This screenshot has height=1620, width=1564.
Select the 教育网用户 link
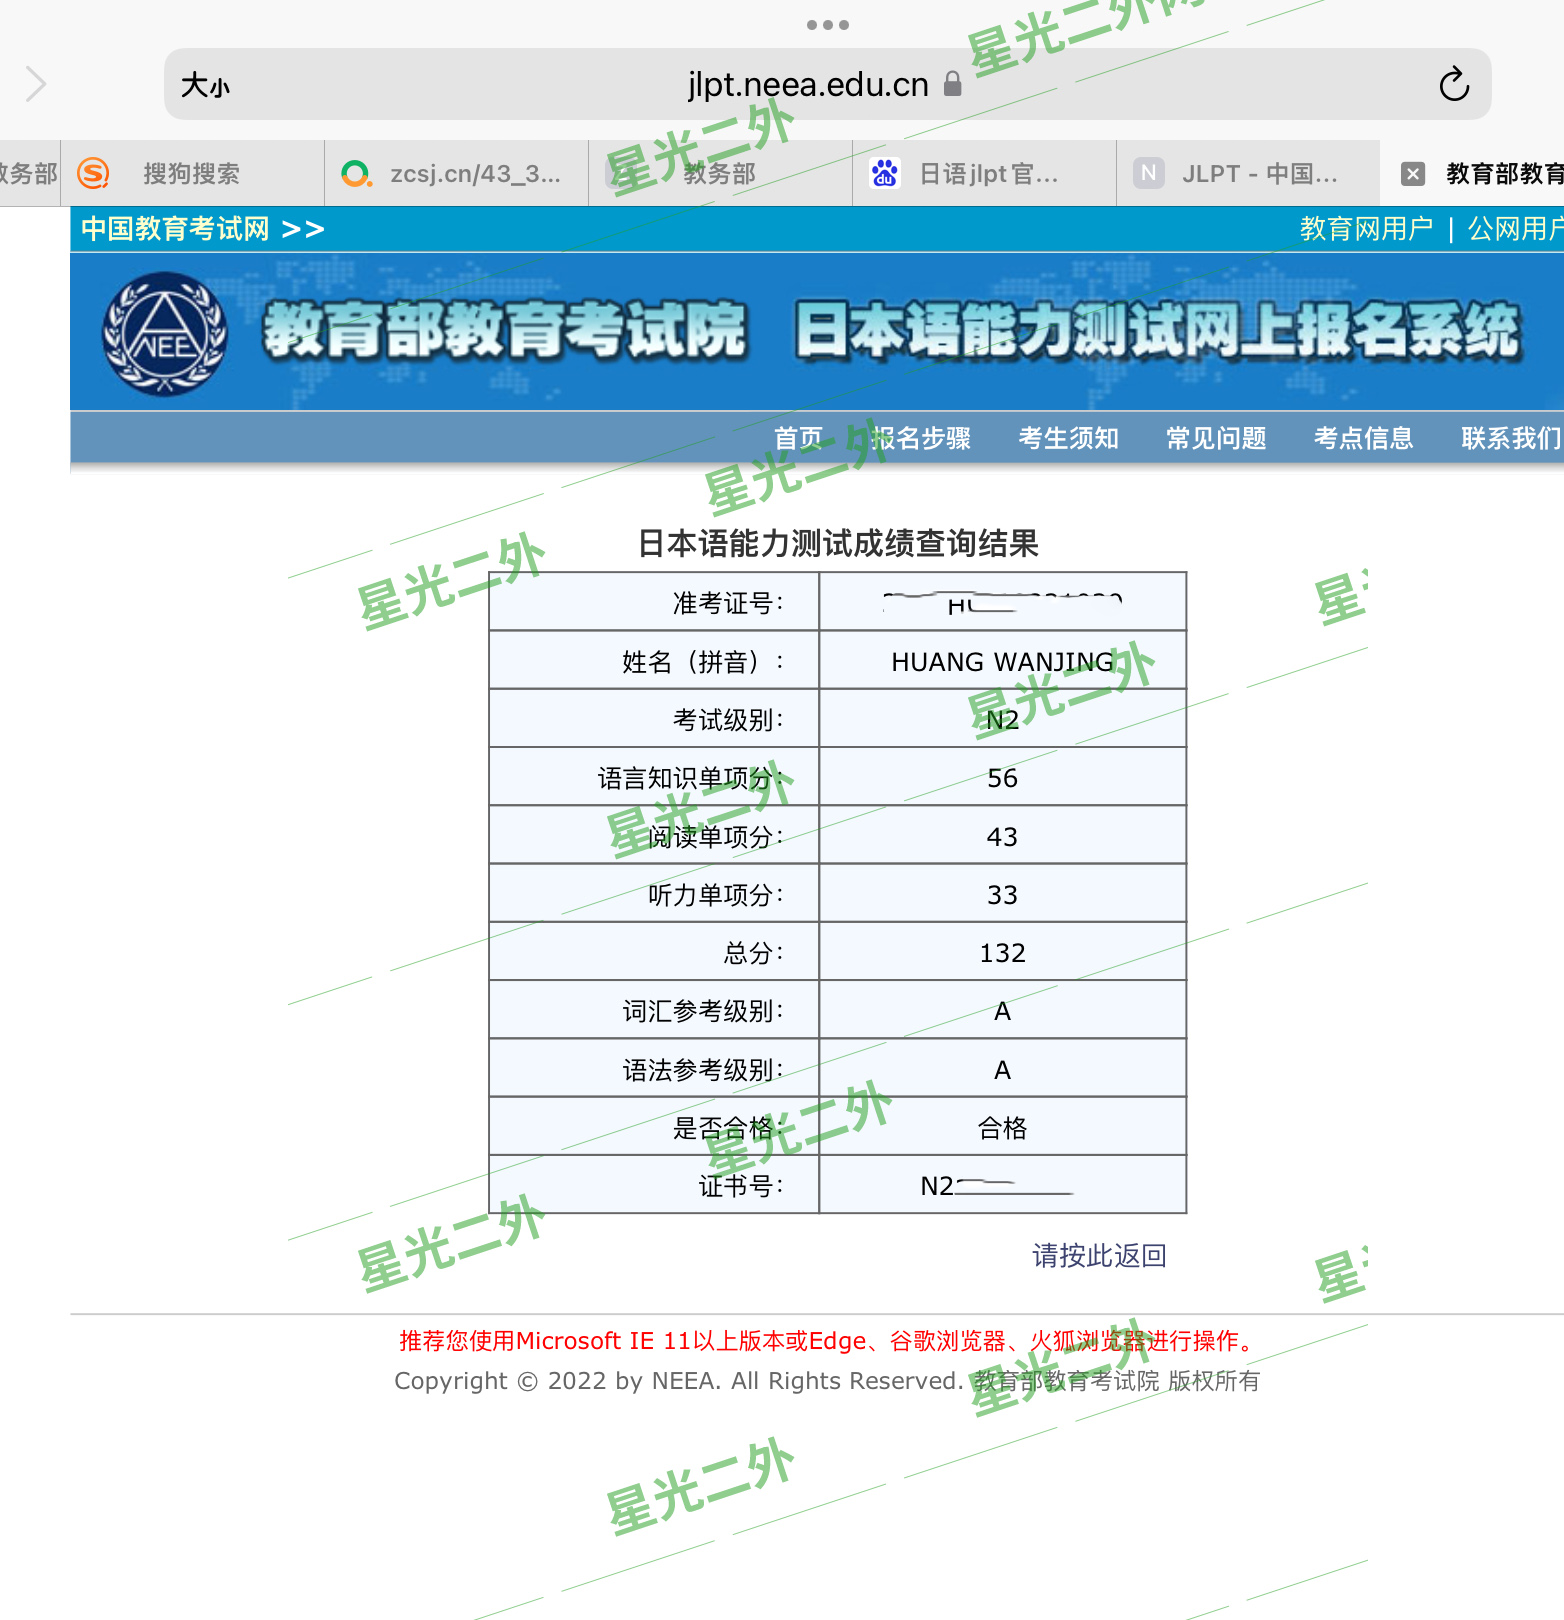[1366, 229]
